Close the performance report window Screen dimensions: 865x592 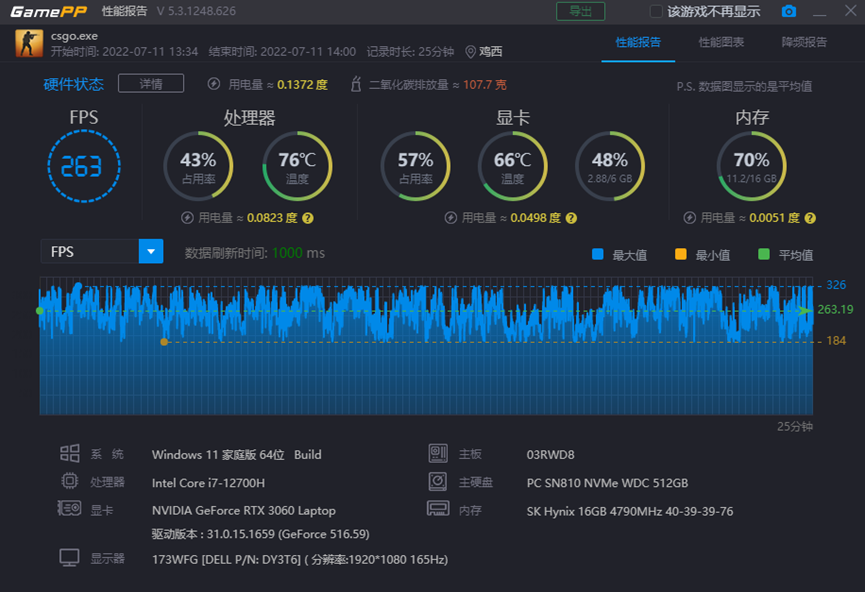pos(848,11)
